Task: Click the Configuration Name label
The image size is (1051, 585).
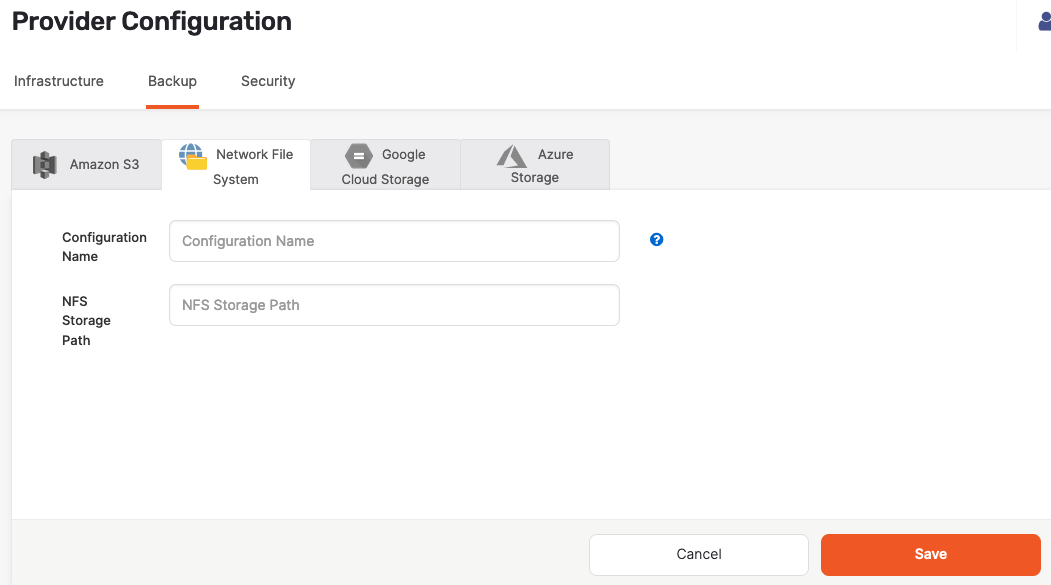Action: pos(104,247)
